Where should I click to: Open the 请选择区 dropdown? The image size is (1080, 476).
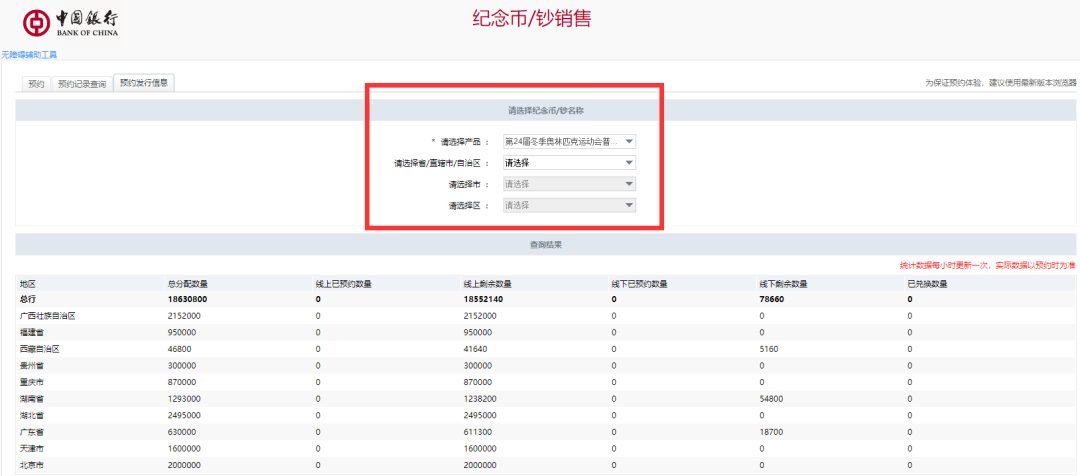(570, 205)
